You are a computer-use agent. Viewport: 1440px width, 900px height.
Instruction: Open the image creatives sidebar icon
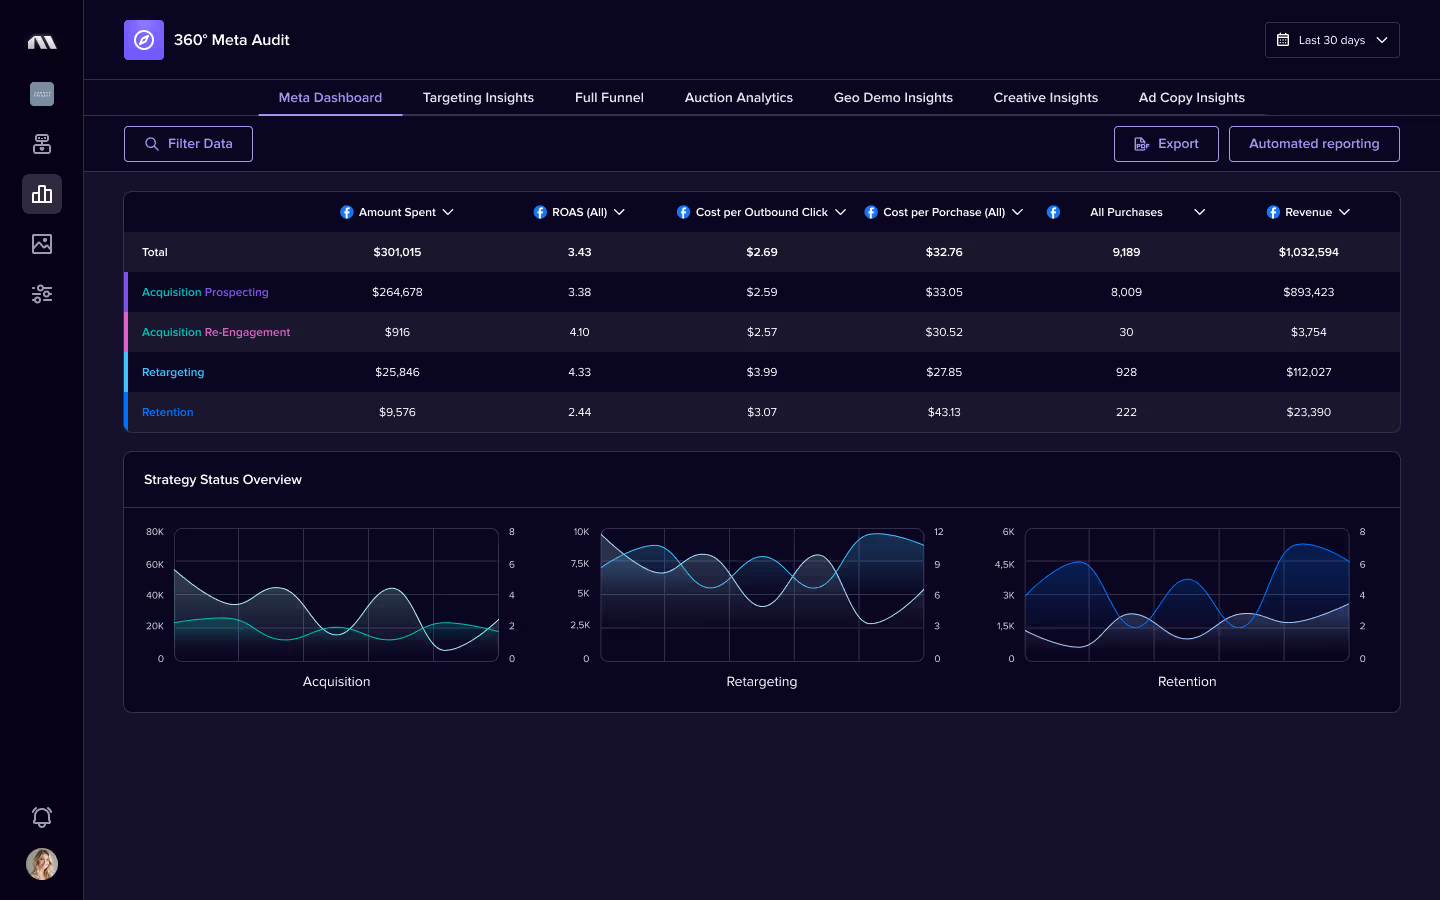(42, 244)
